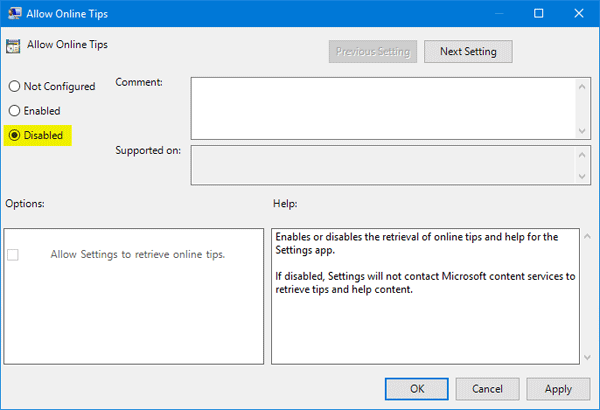This screenshot has height=410, width=600.
Task: Select the Disabled radio button
Action: click(x=14, y=135)
